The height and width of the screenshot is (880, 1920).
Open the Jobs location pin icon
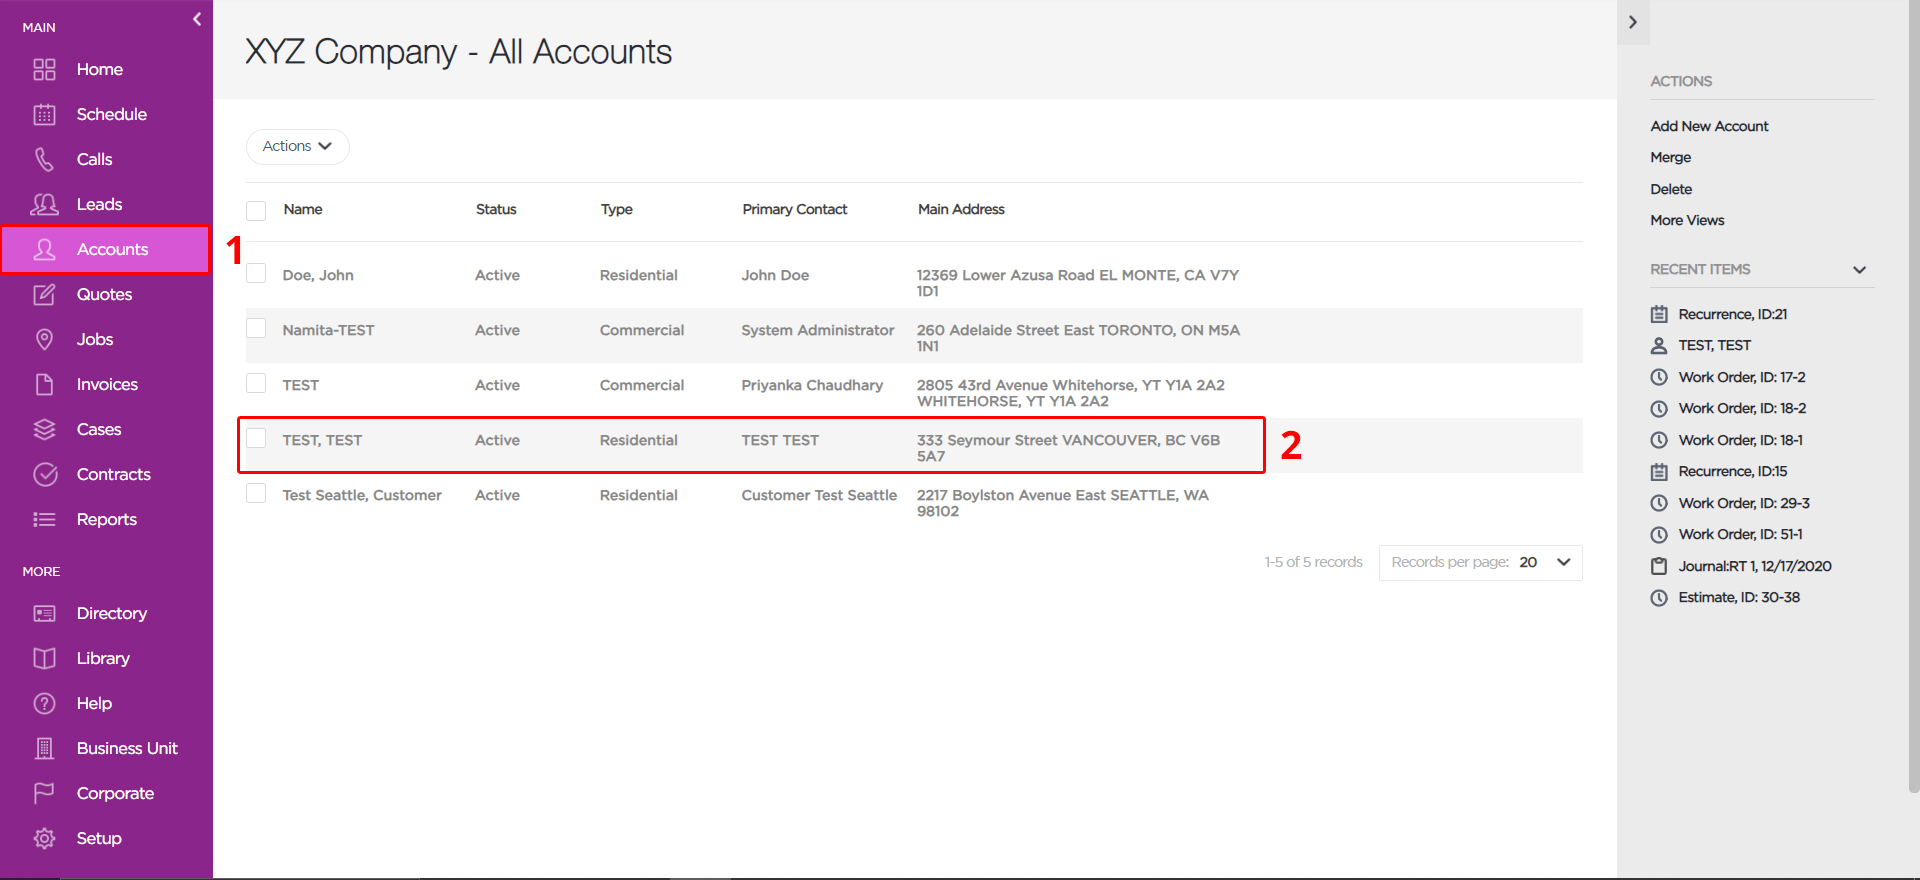(44, 339)
